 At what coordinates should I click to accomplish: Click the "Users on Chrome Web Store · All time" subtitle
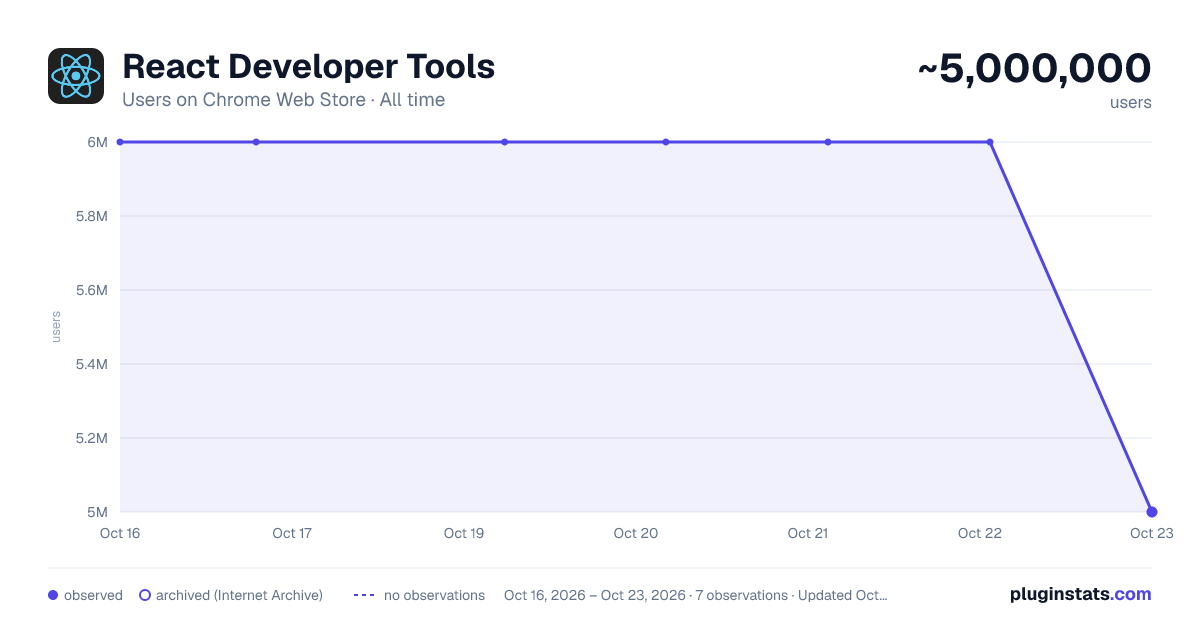pos(284,100)
